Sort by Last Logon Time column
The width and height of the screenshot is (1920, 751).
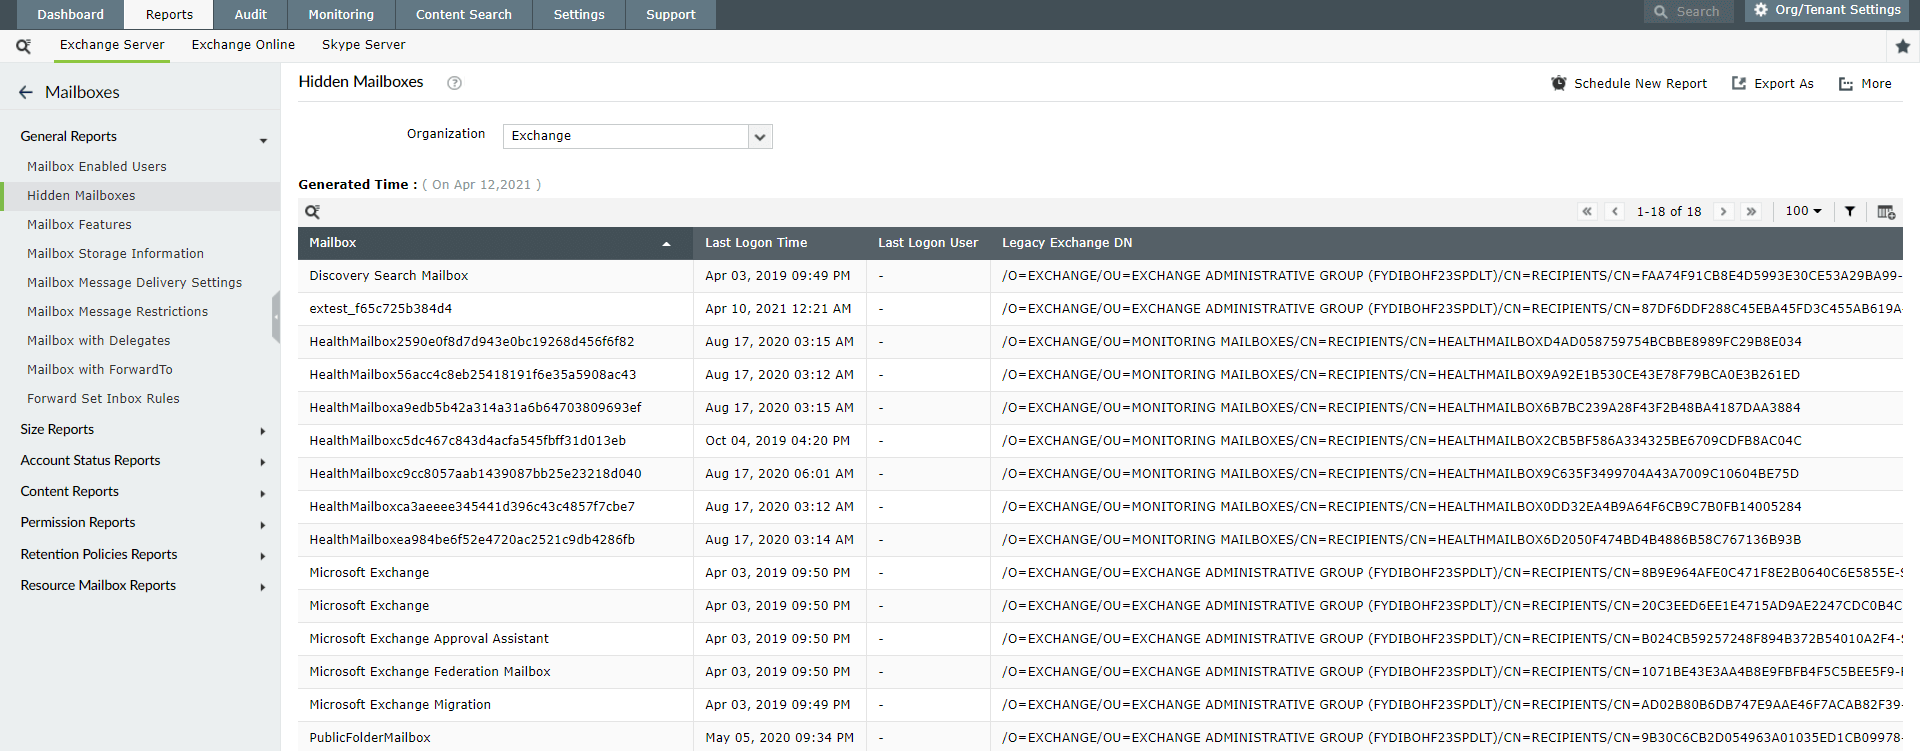(756, 243)
